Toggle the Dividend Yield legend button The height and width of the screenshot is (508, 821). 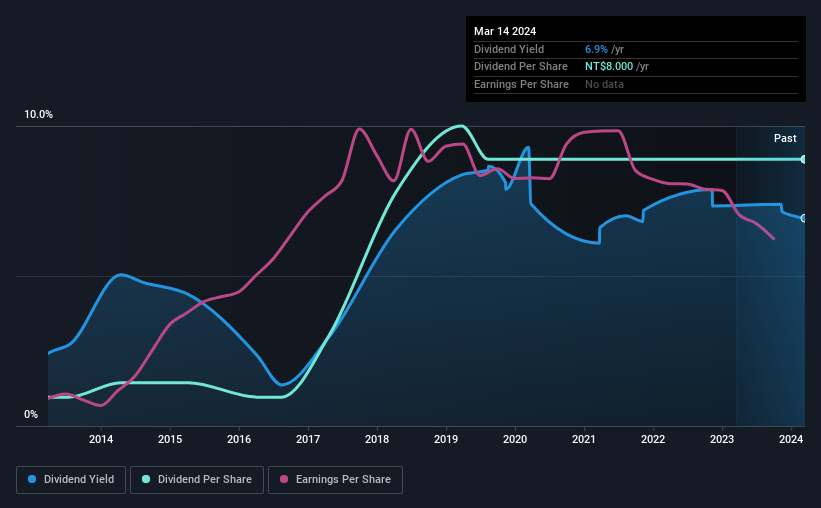[71, 480]
